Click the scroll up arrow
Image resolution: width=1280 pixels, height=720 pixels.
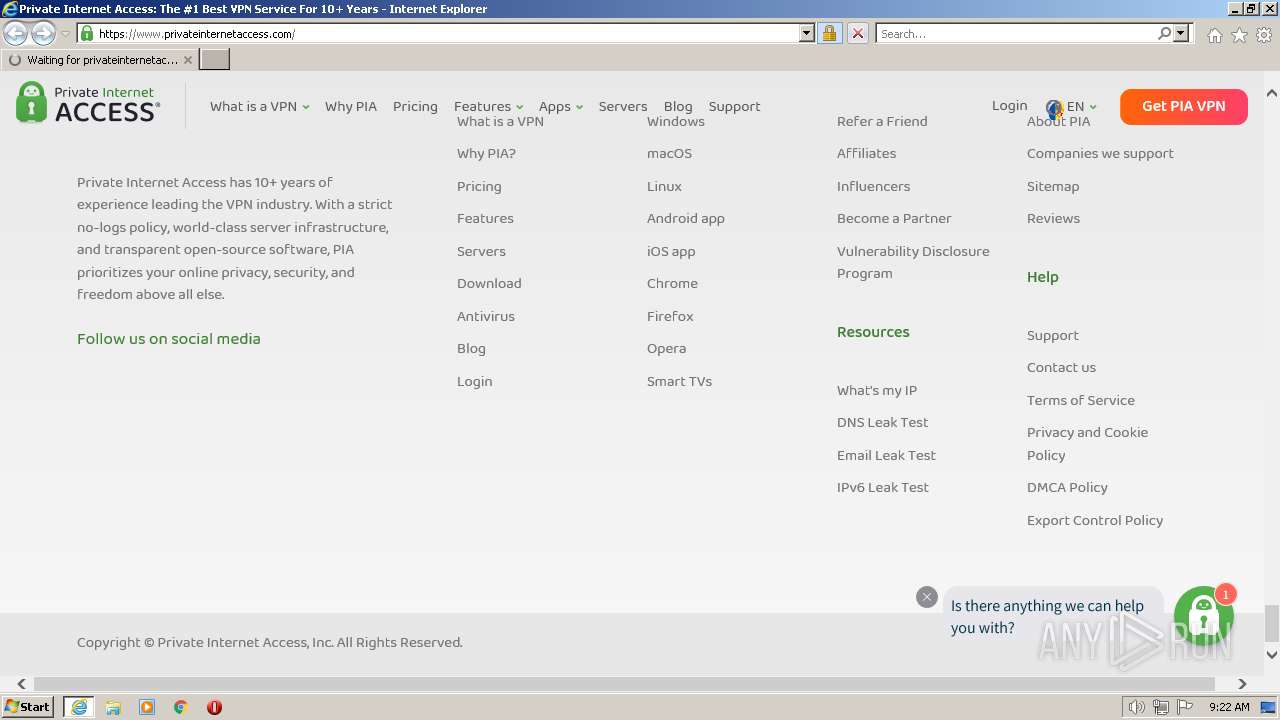1272,93
